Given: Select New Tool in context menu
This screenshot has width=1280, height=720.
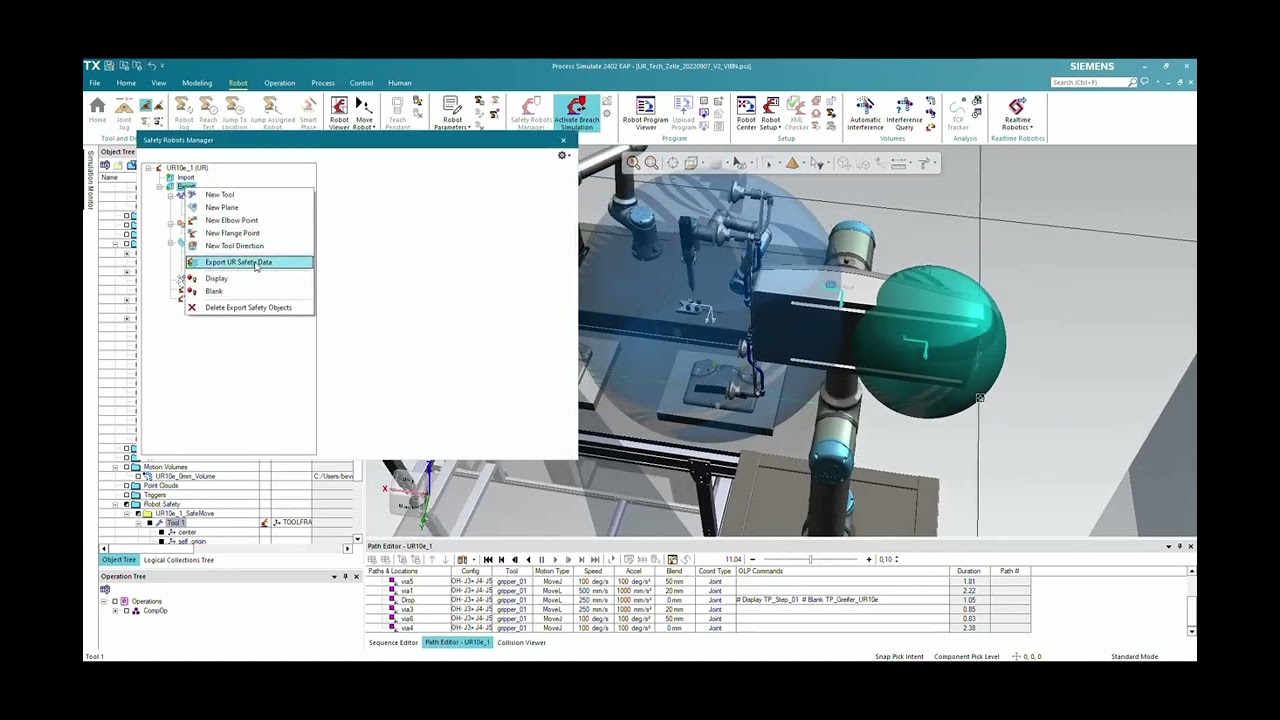Looking at the screenshot, I should pyautogui.click(x=249, y=195).
